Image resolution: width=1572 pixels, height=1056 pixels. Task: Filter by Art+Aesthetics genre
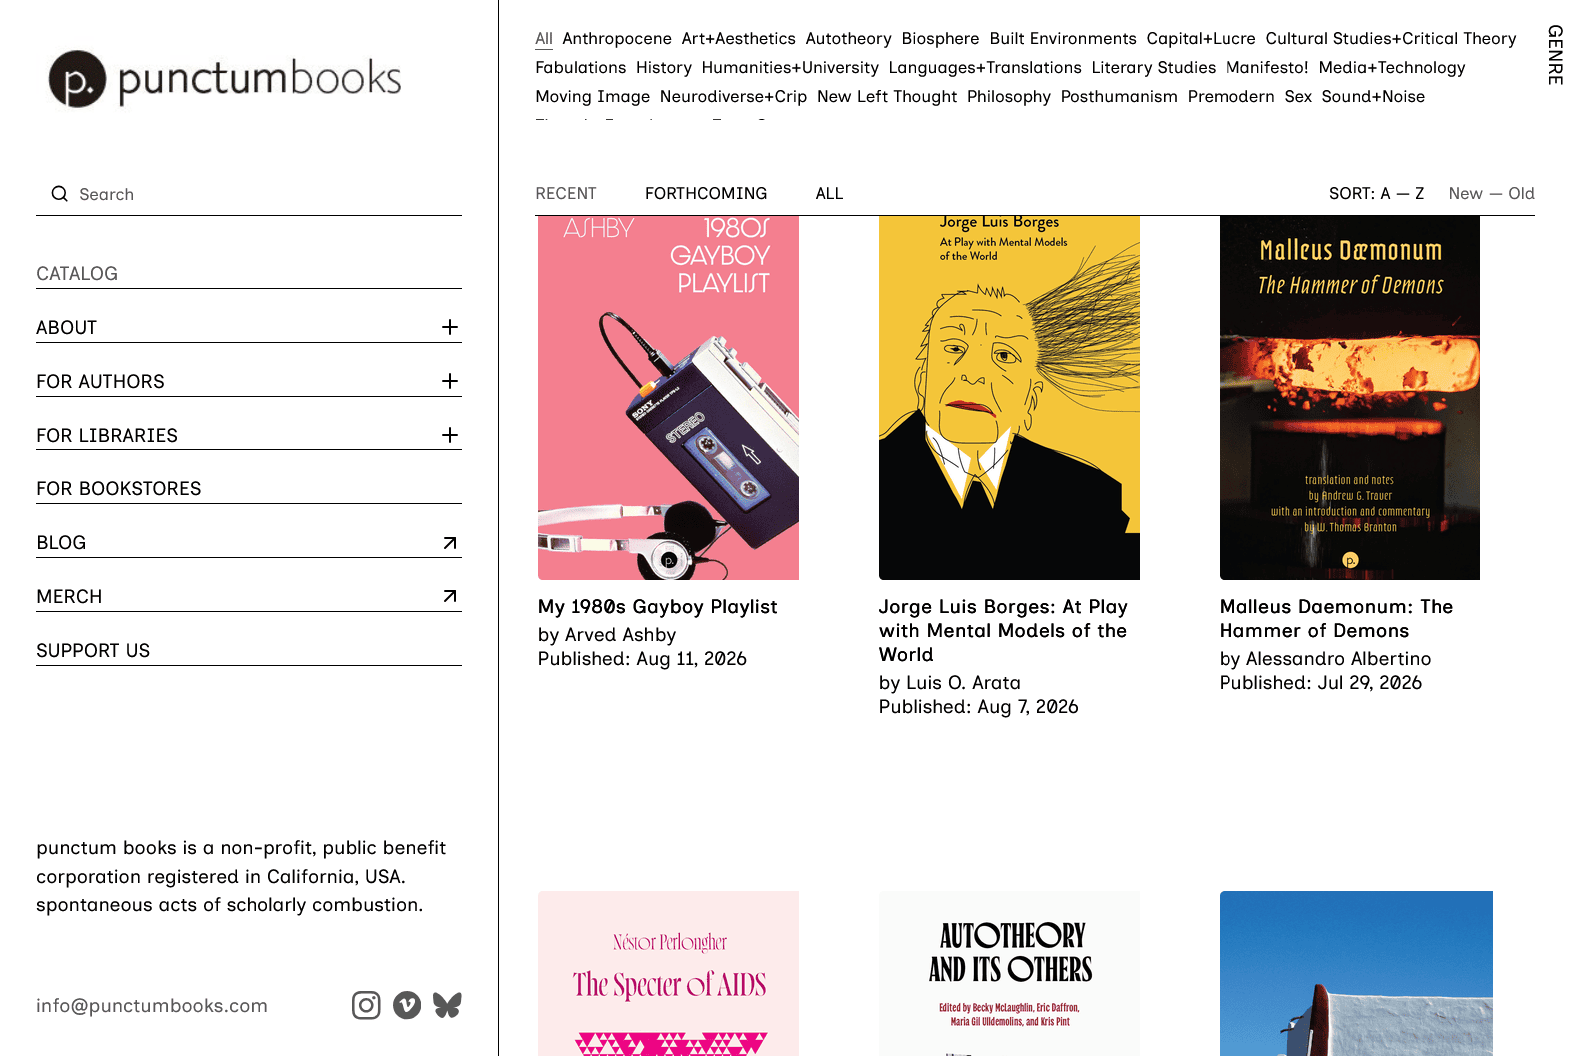tap(739, 39)
